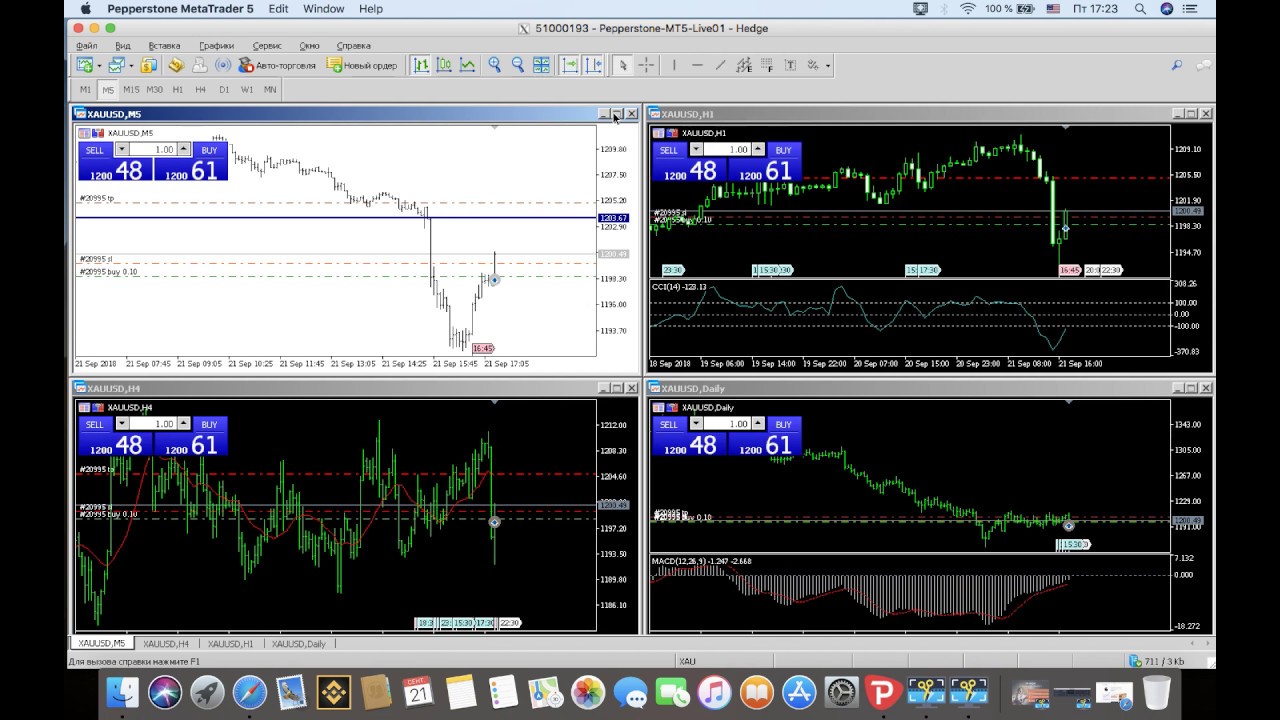Screen dimensions: 1280x720
Task: Click the toolbar search magnifier icon
Action: pyautogui.click(x=1177, y=65)
